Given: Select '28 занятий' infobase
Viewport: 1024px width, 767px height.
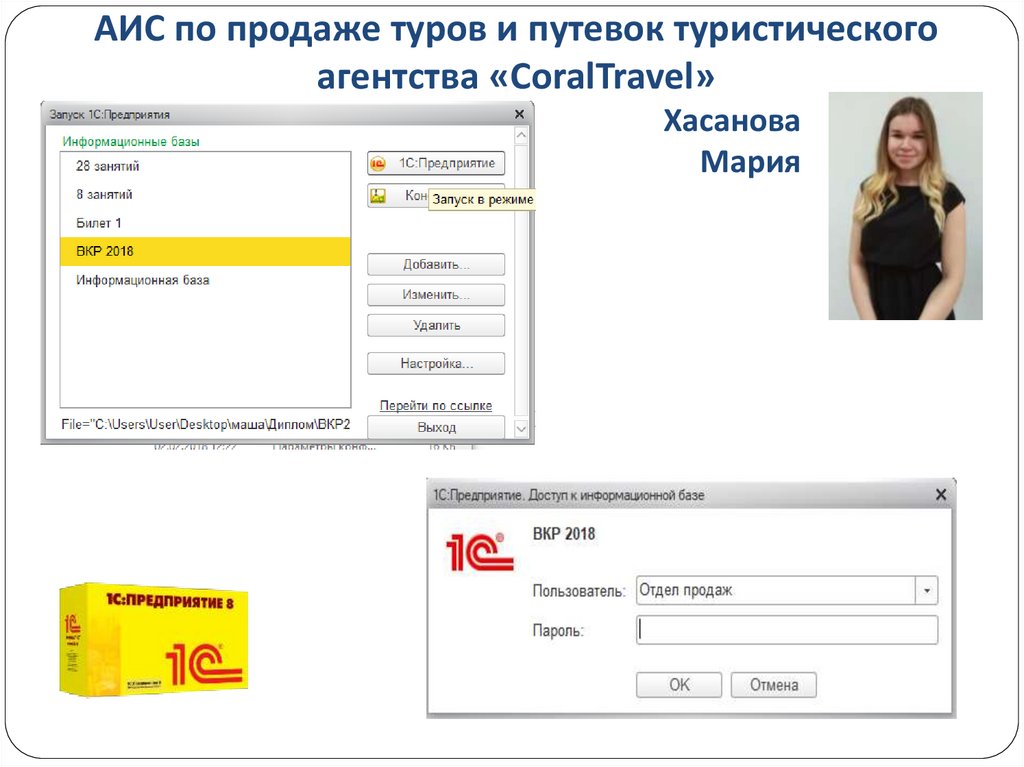Looking at the screenshot, I should coord(205,166).
